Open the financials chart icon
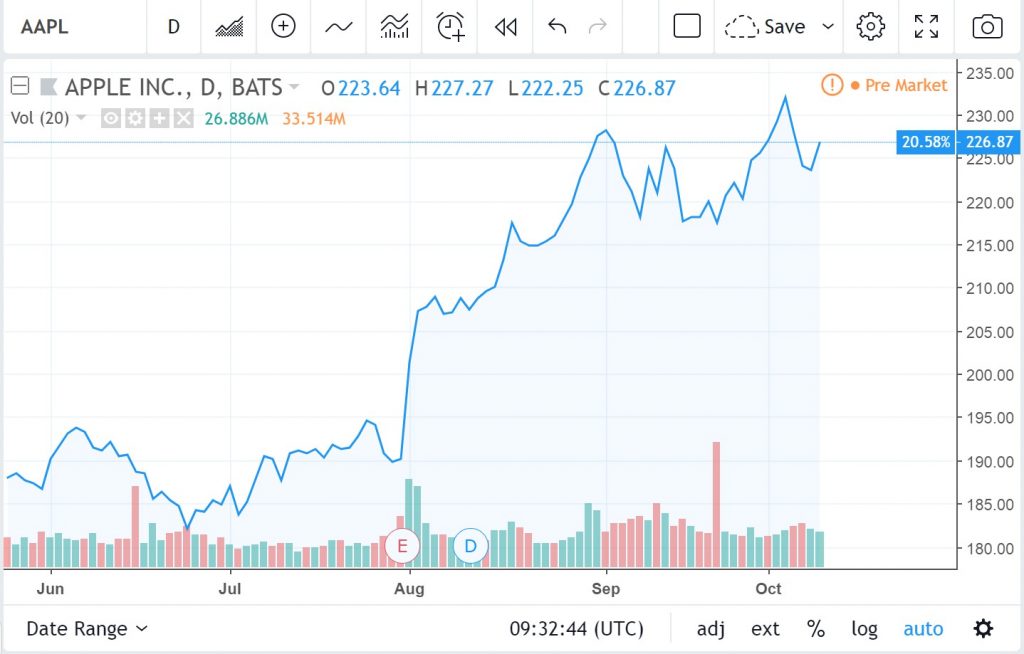 (394, 26)
